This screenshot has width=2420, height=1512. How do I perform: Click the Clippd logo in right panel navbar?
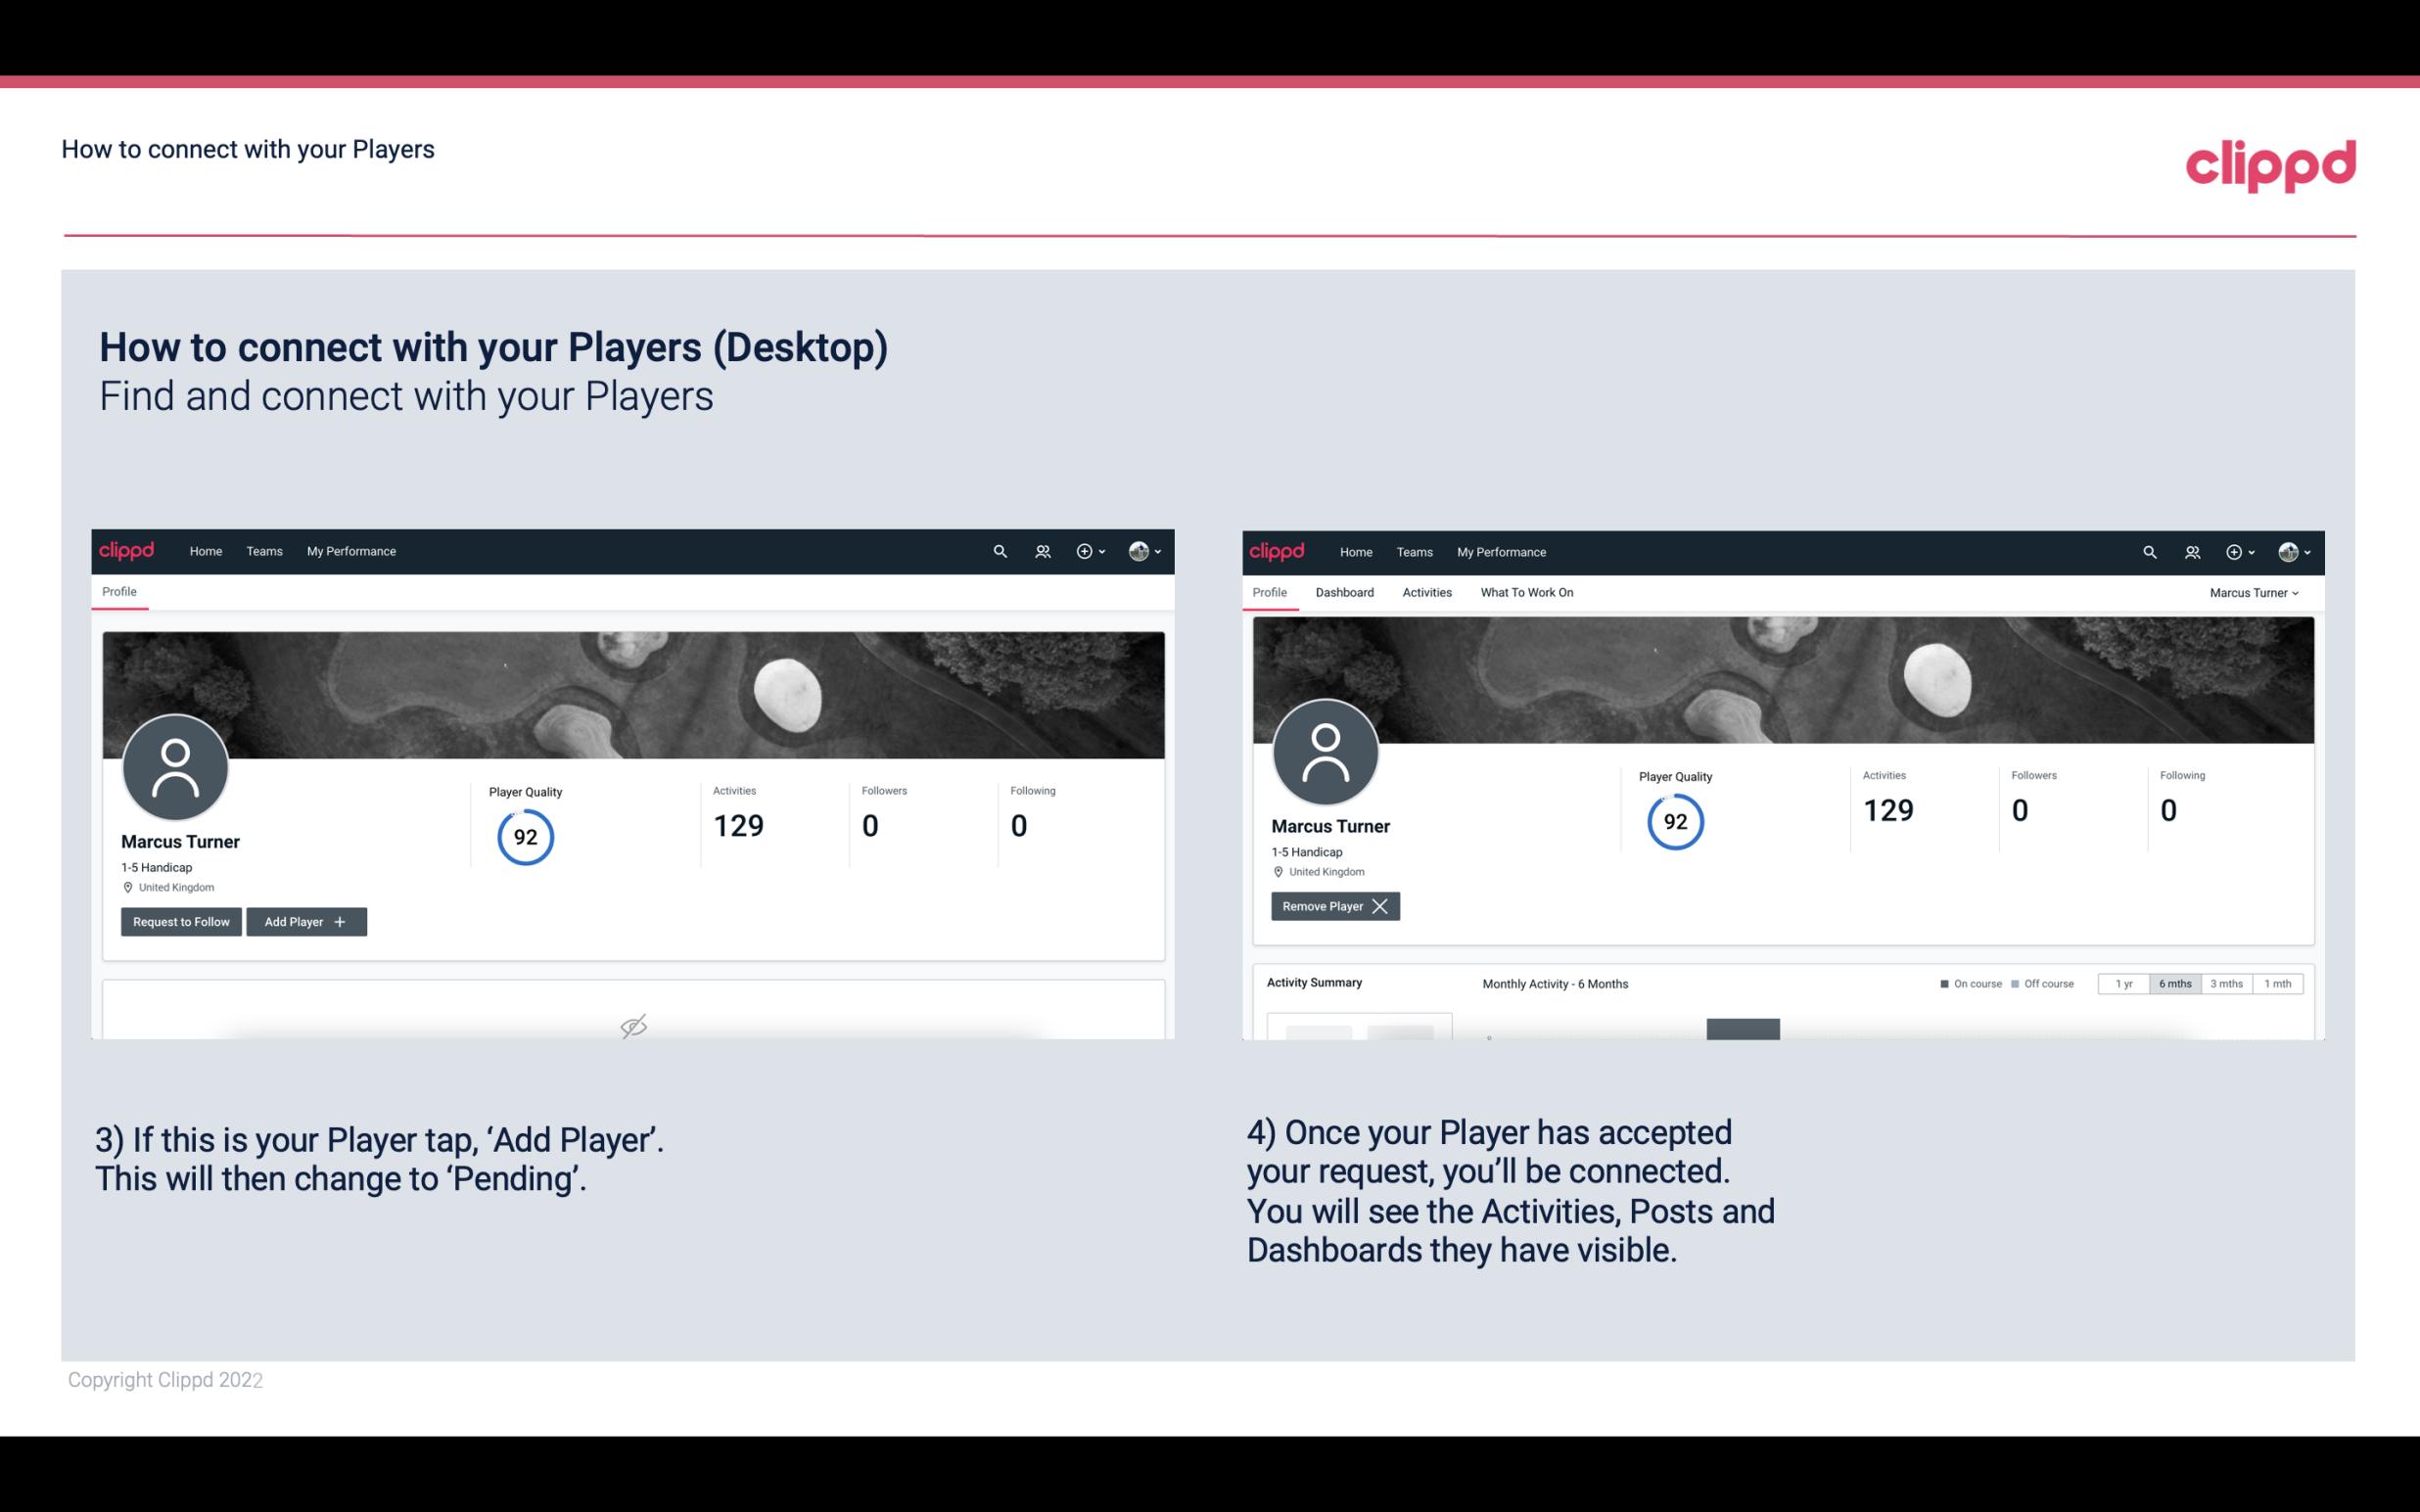click(x=1279, y=550)
